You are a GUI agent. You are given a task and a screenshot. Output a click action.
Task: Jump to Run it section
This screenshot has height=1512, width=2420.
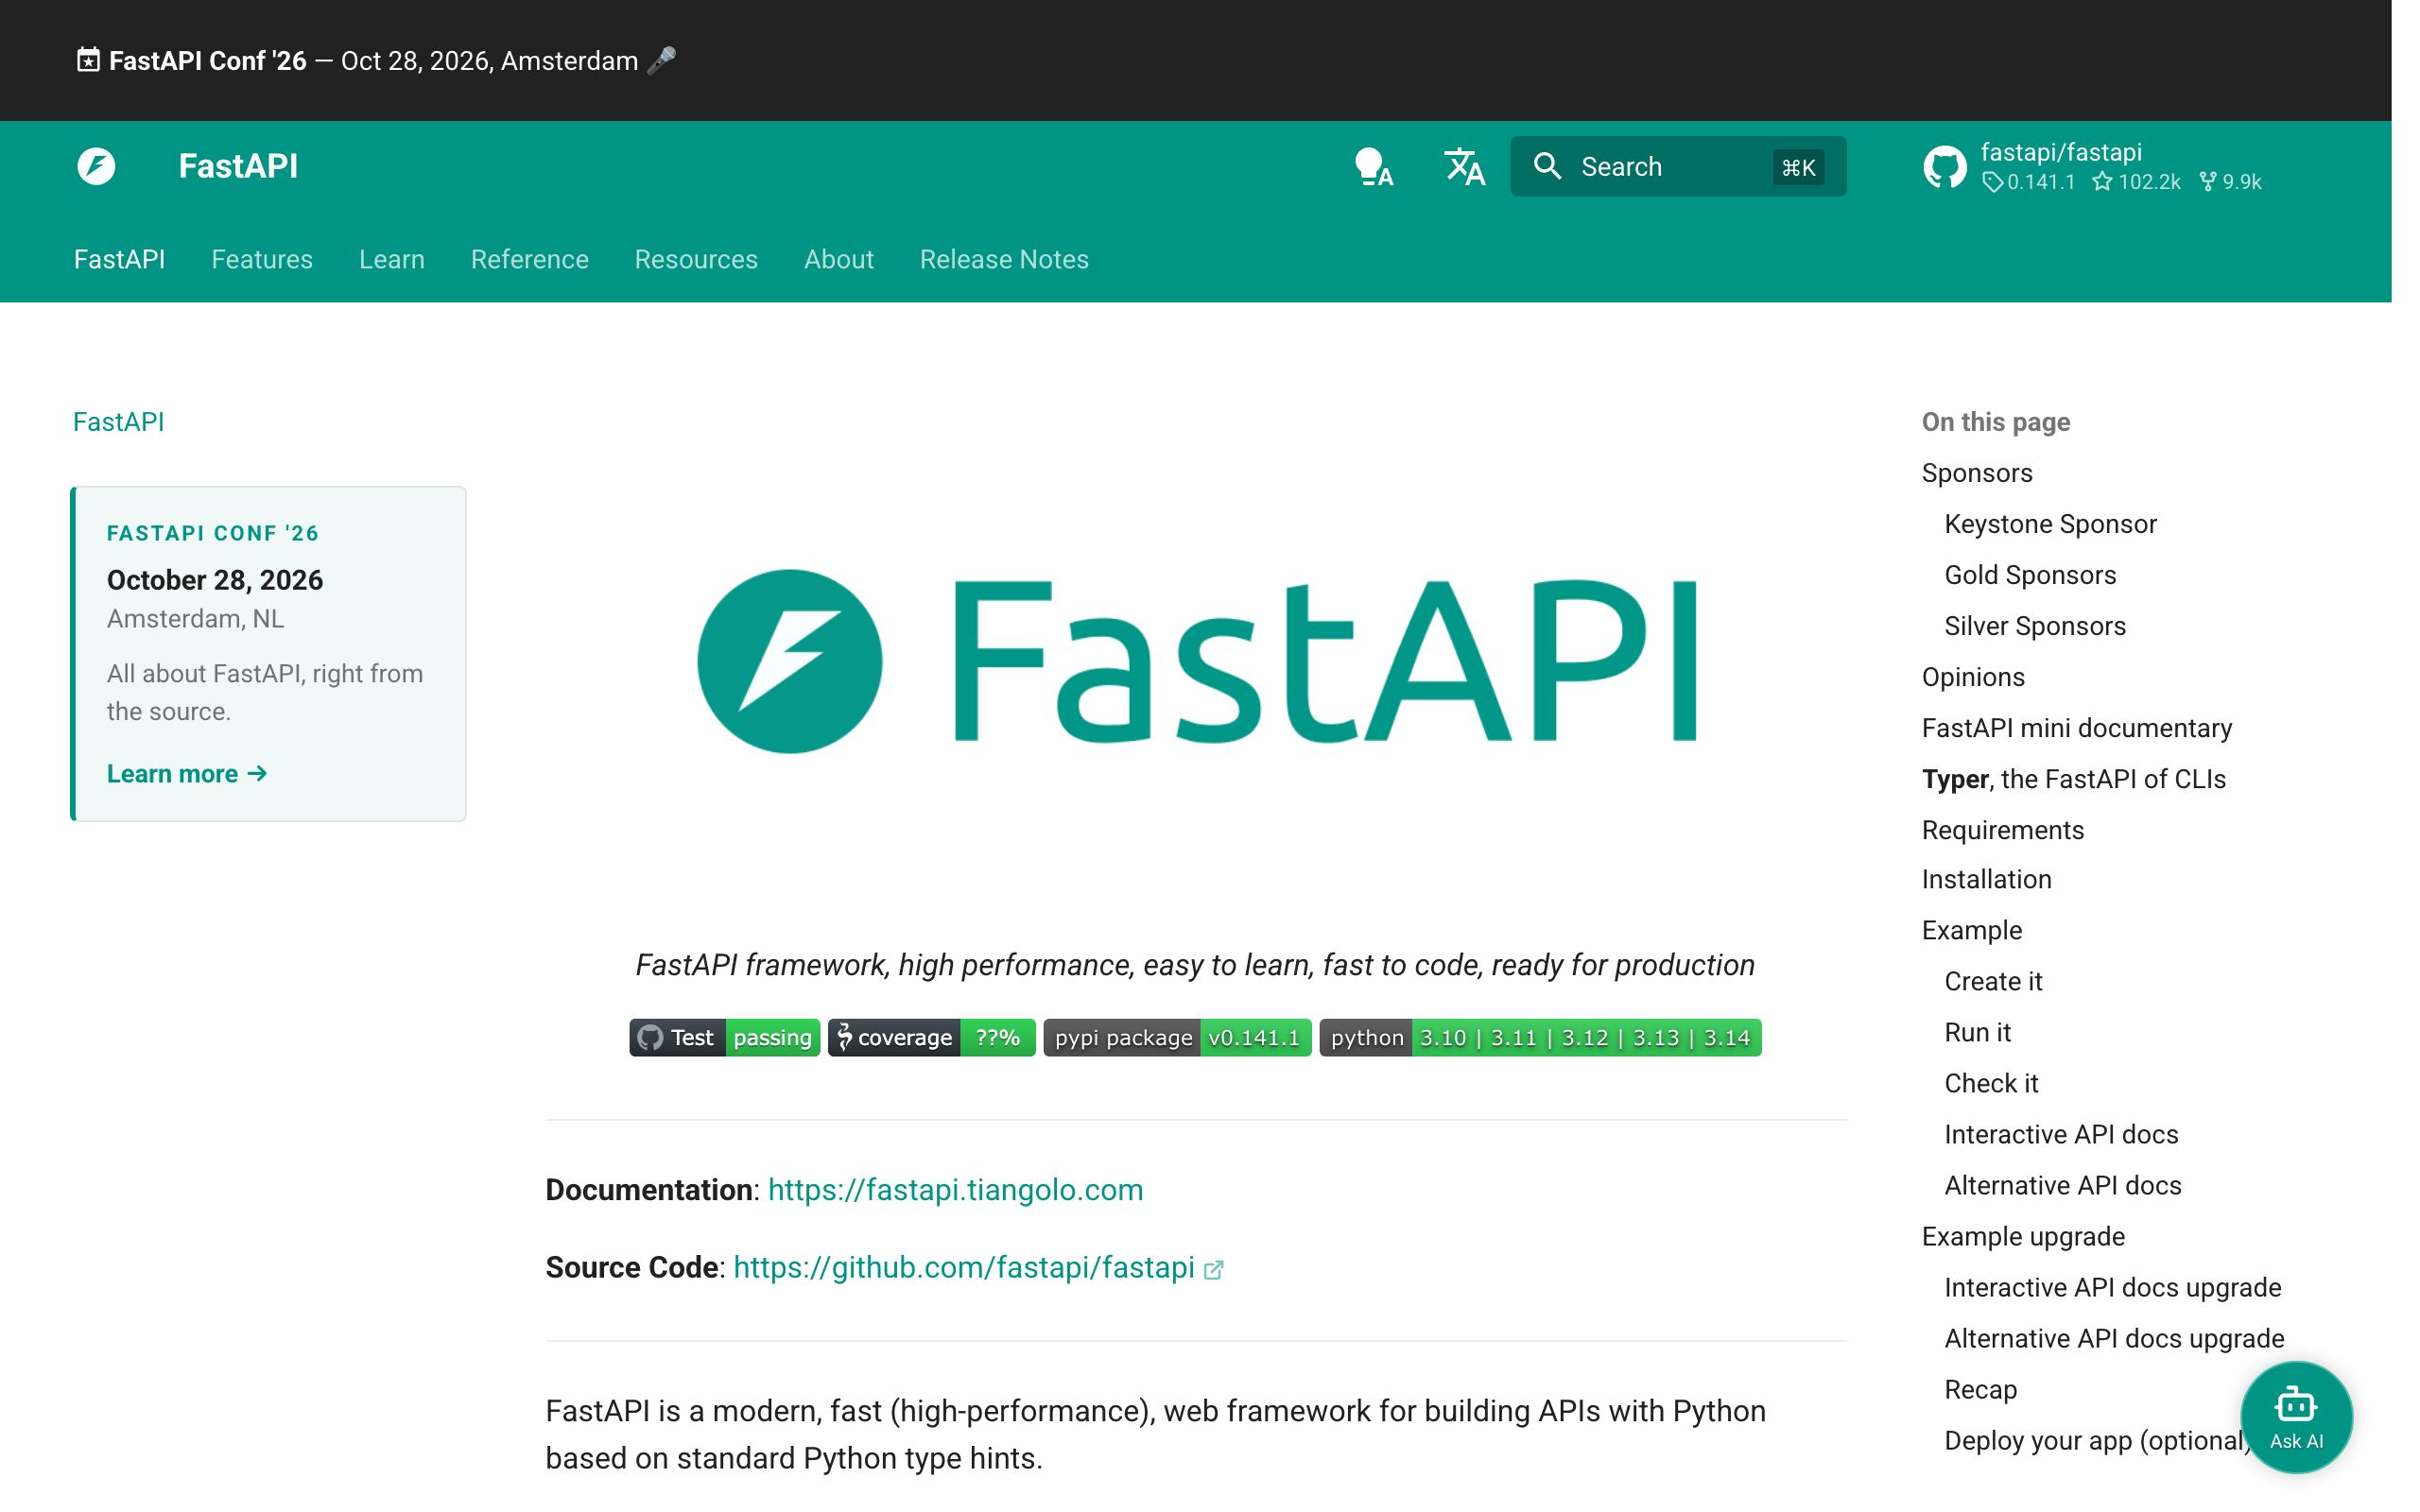click(1977, 1032)
